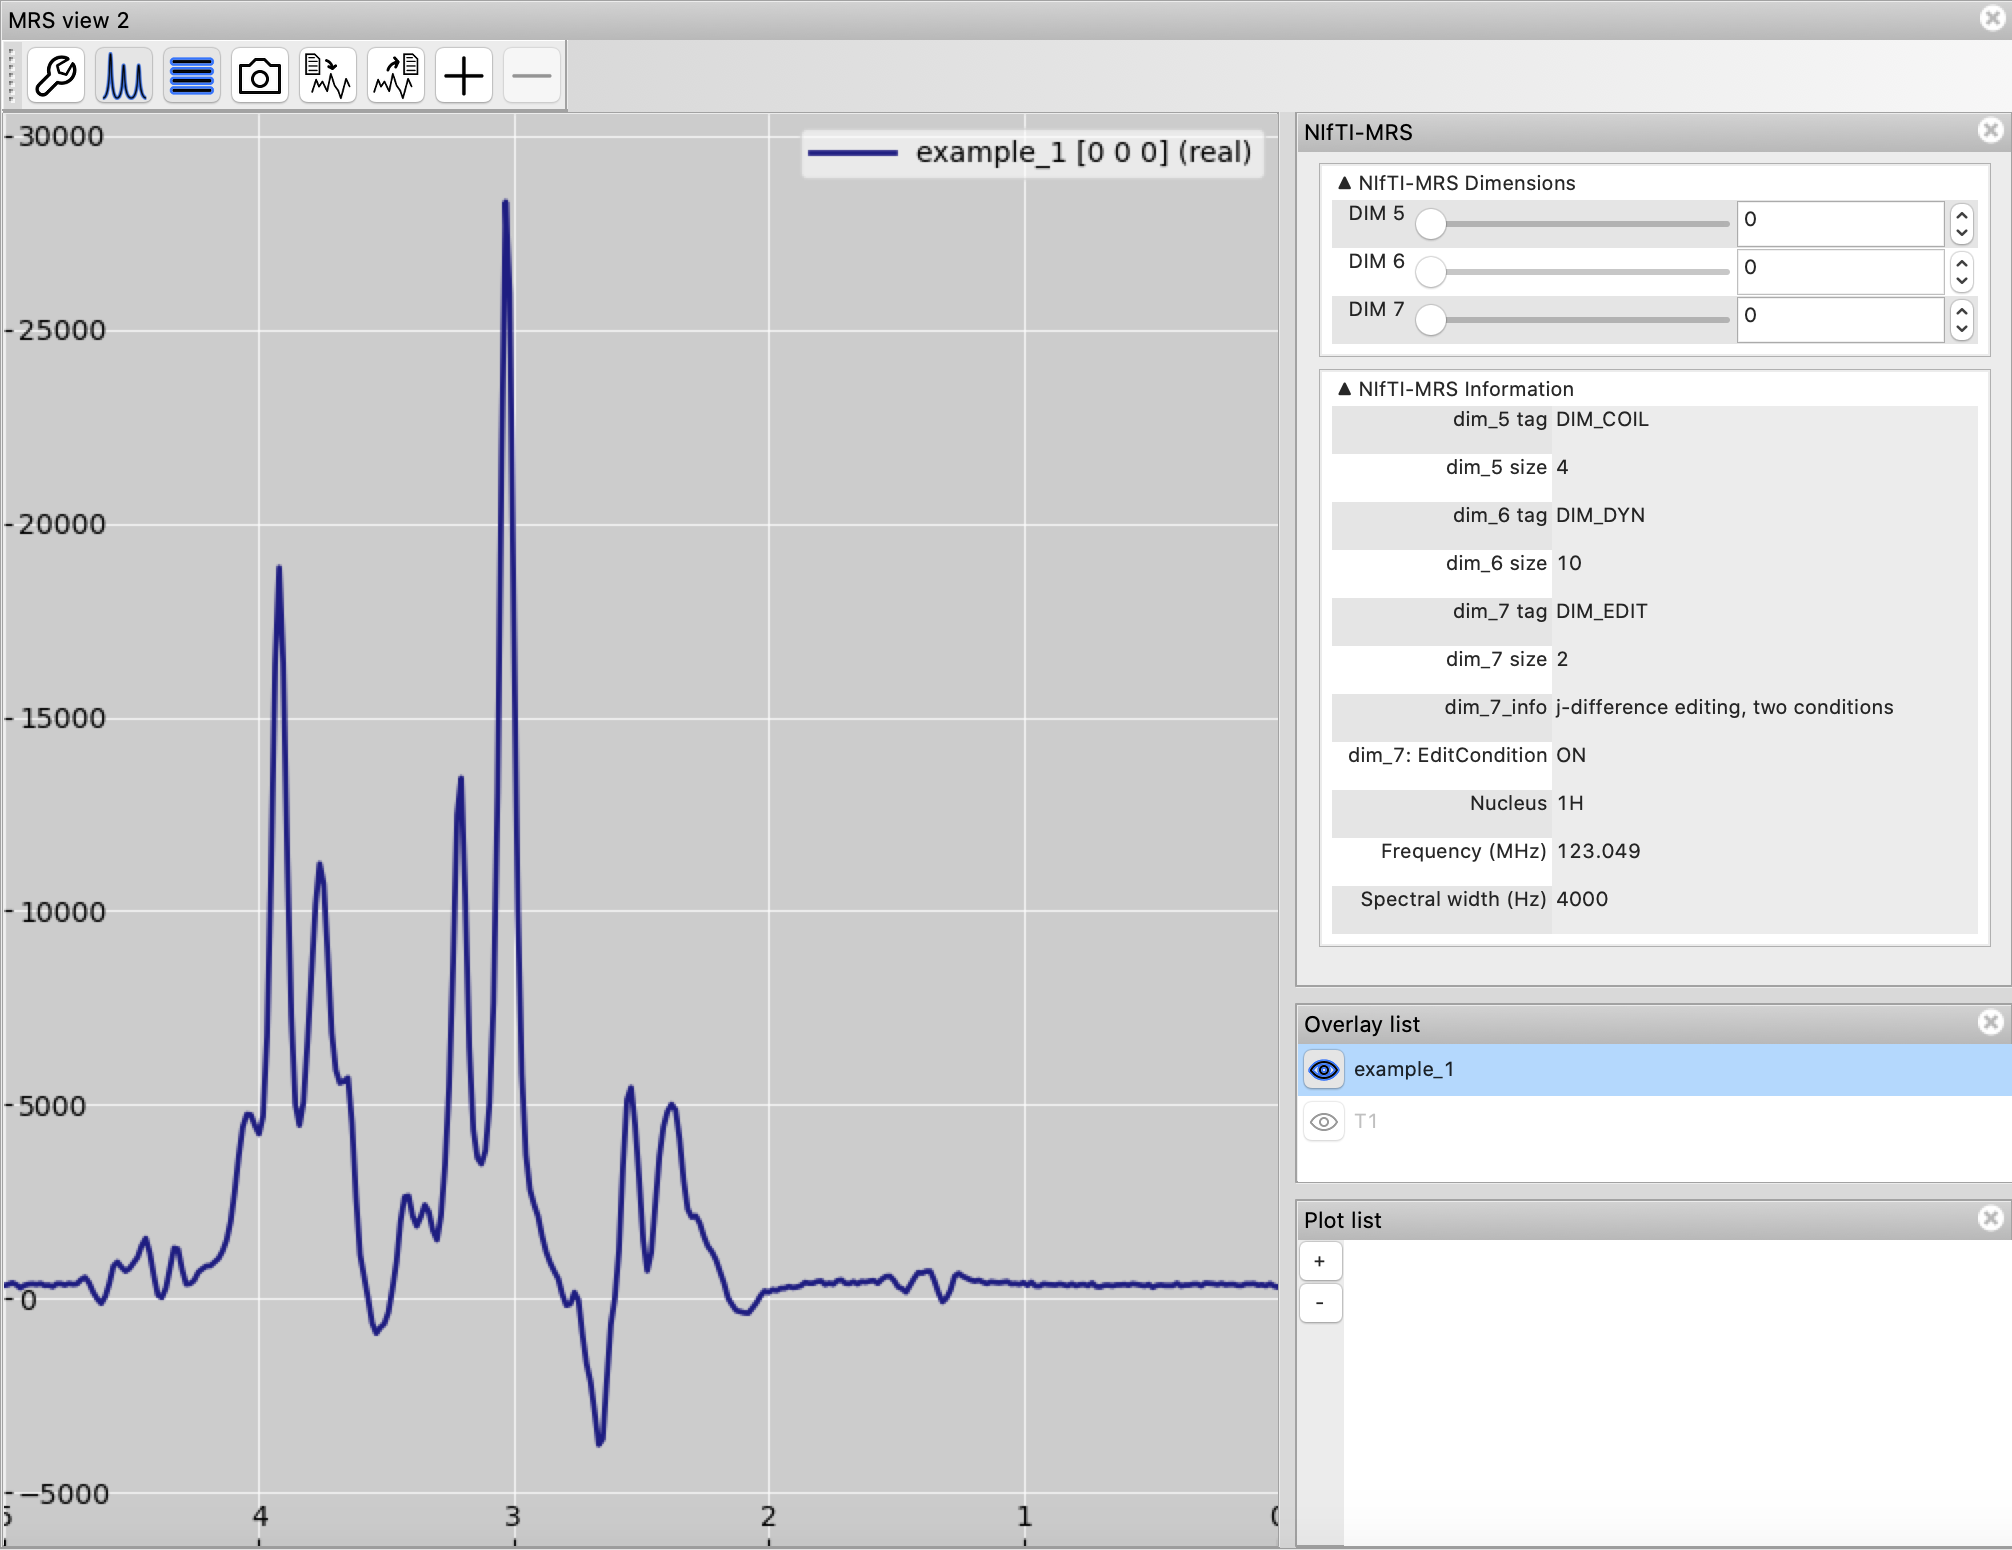Click the DIM_DYN value text

1600,516
